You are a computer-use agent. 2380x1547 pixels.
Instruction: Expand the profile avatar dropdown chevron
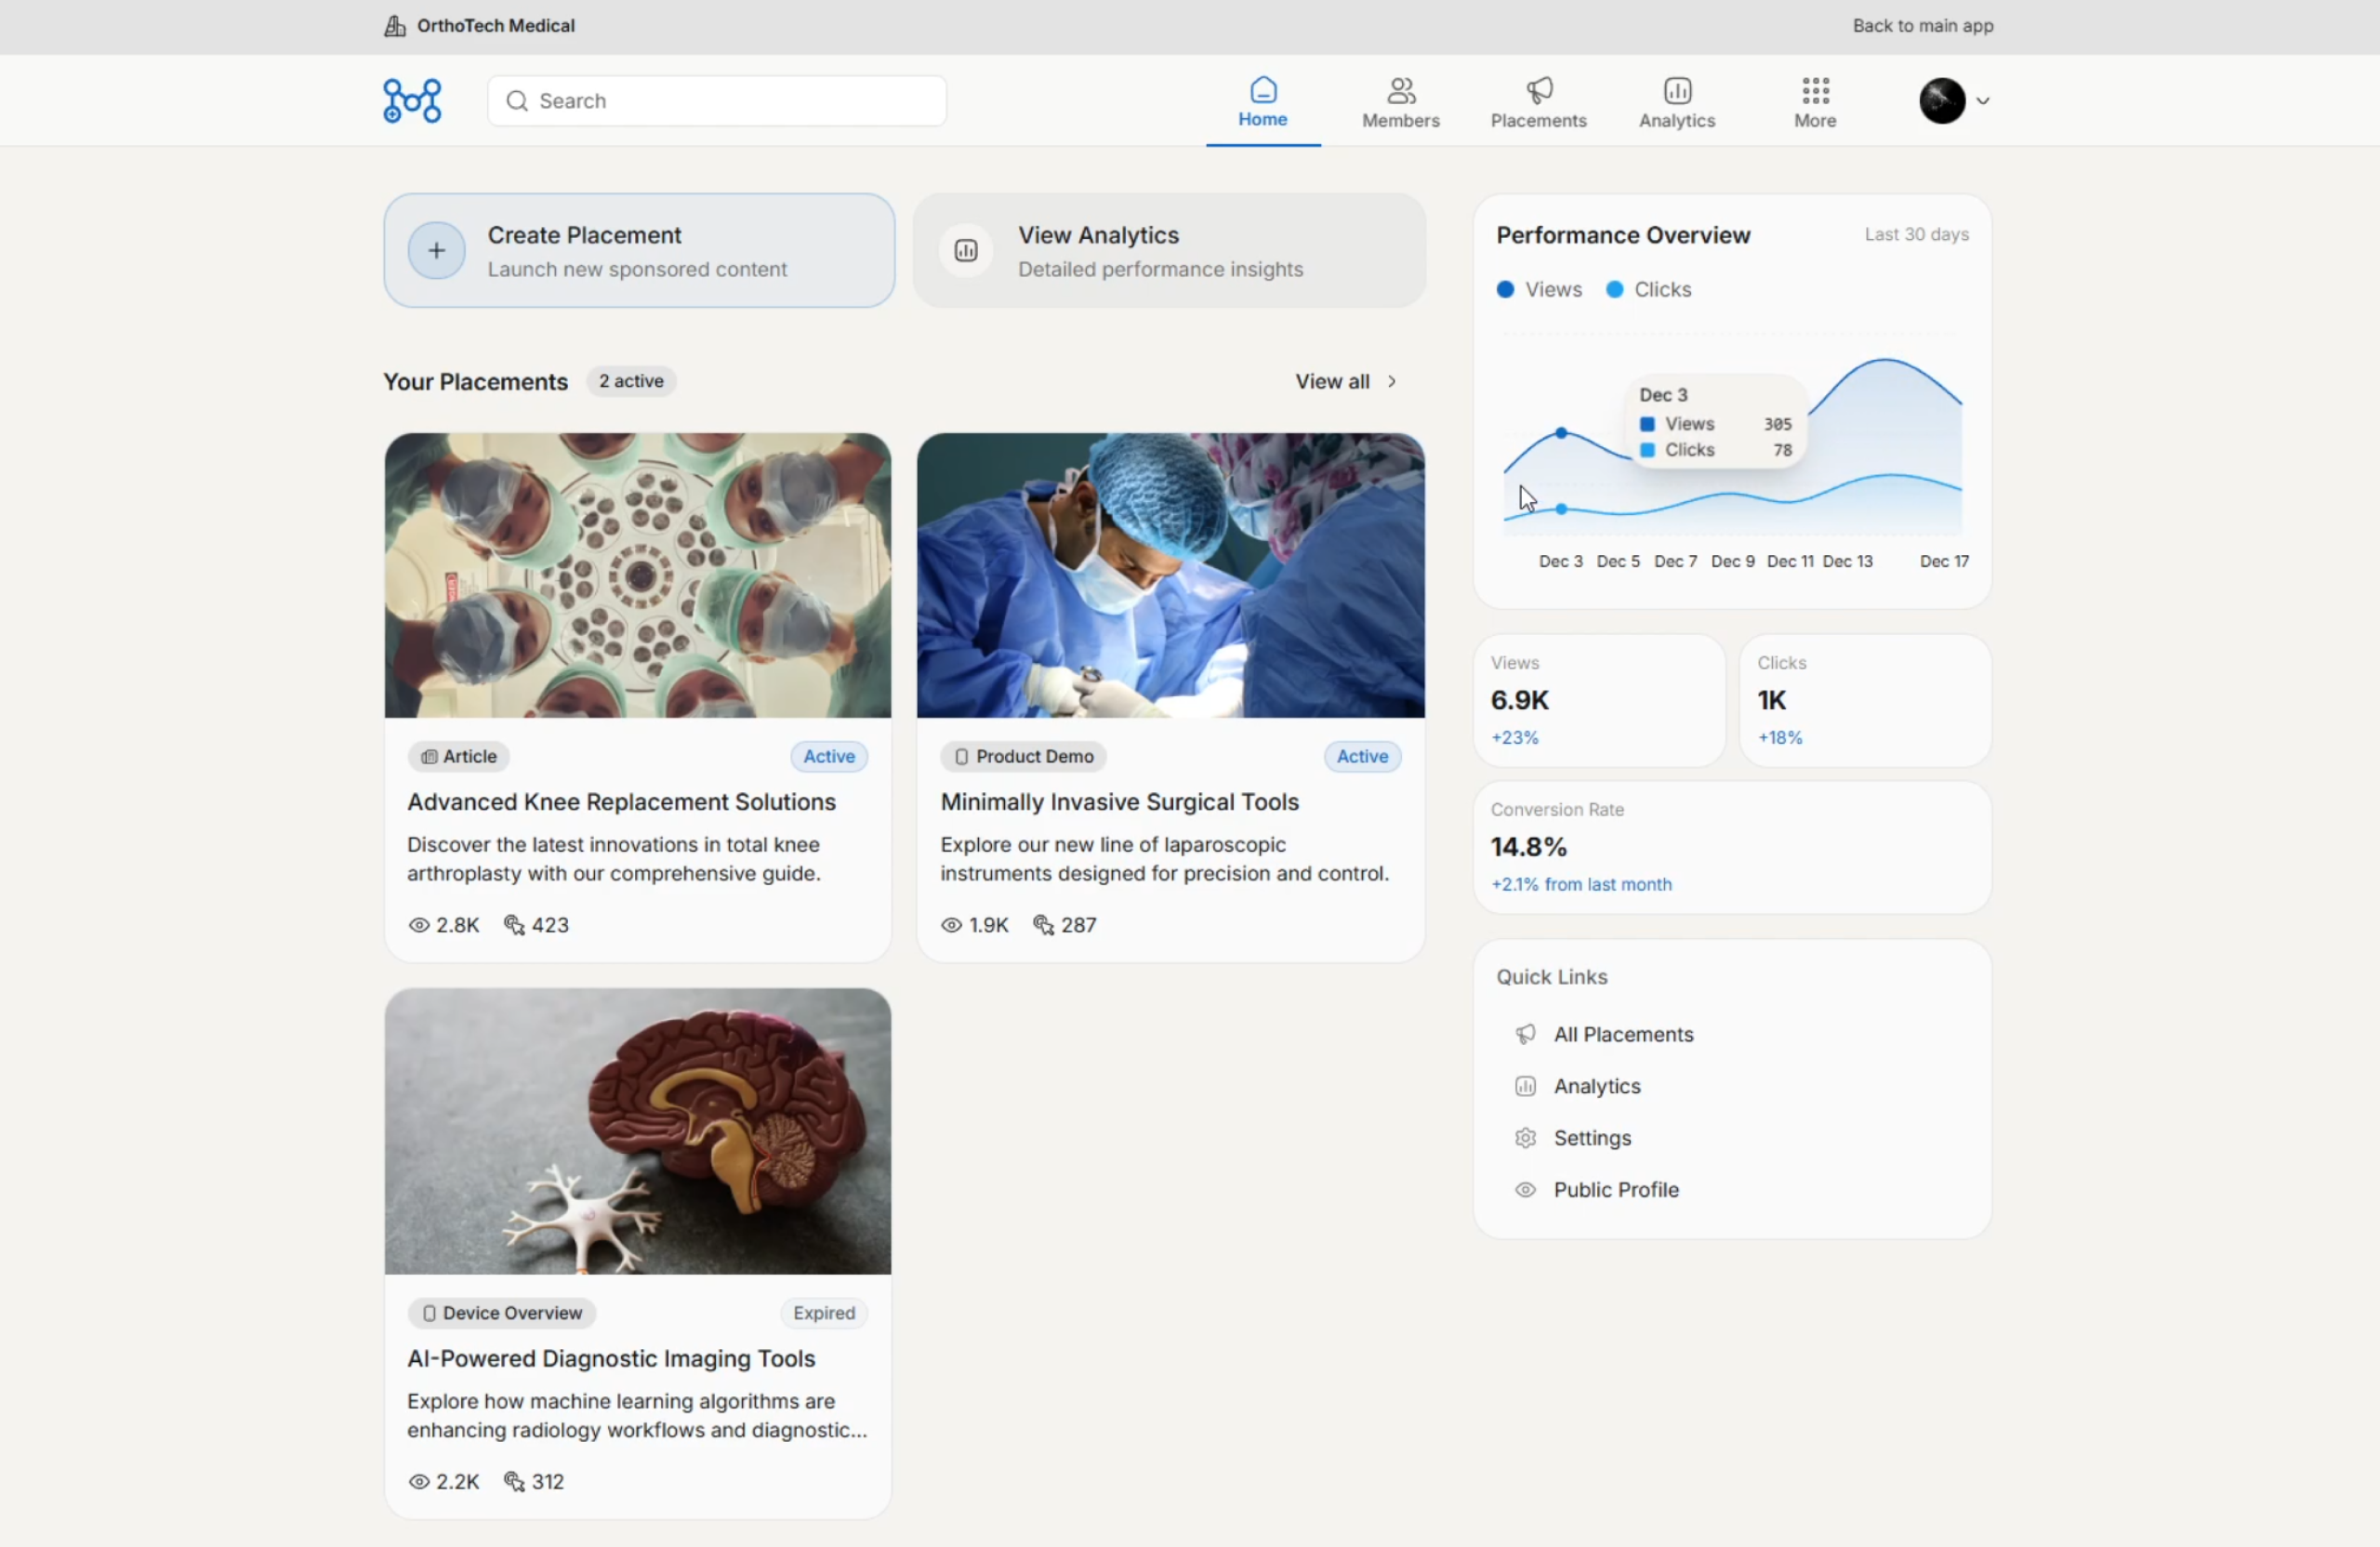(1982, 100)
